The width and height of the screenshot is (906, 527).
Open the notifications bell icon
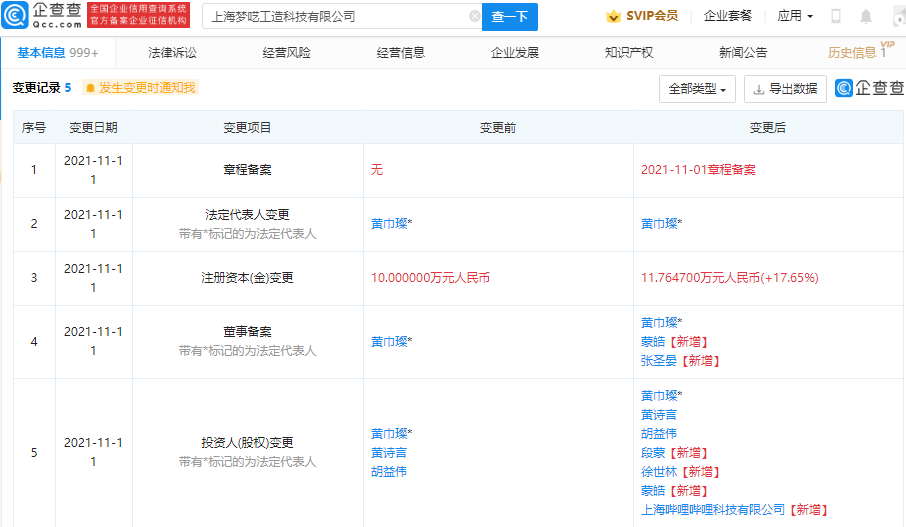pos(866,16)
